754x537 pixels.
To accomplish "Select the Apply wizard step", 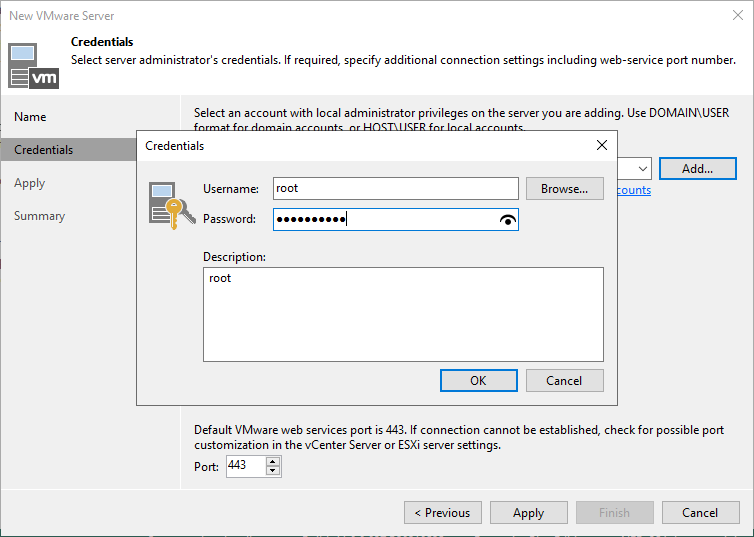I will 29,183.
